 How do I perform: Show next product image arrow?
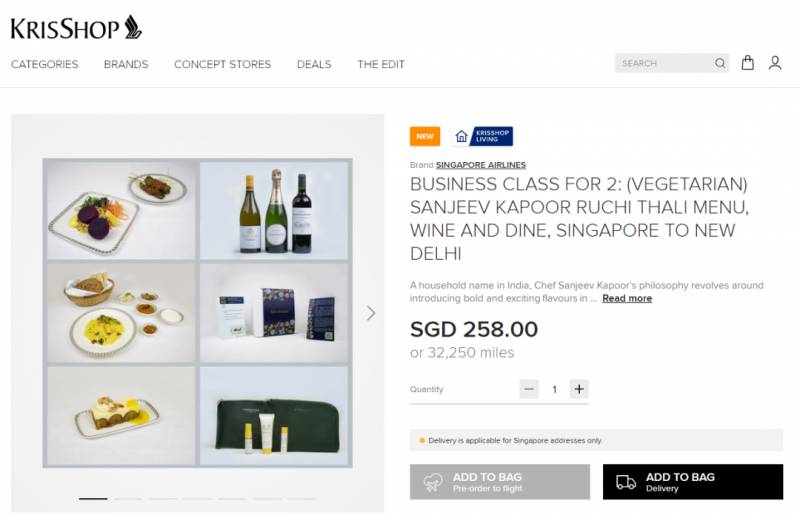tap(371, 313)
